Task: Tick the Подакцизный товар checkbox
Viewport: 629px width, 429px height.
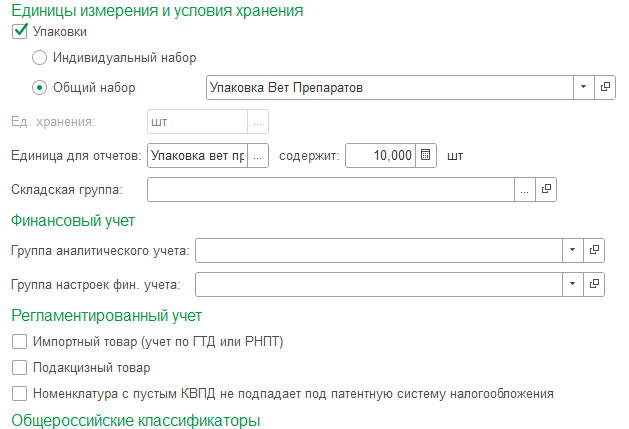Action: (19, 368)
